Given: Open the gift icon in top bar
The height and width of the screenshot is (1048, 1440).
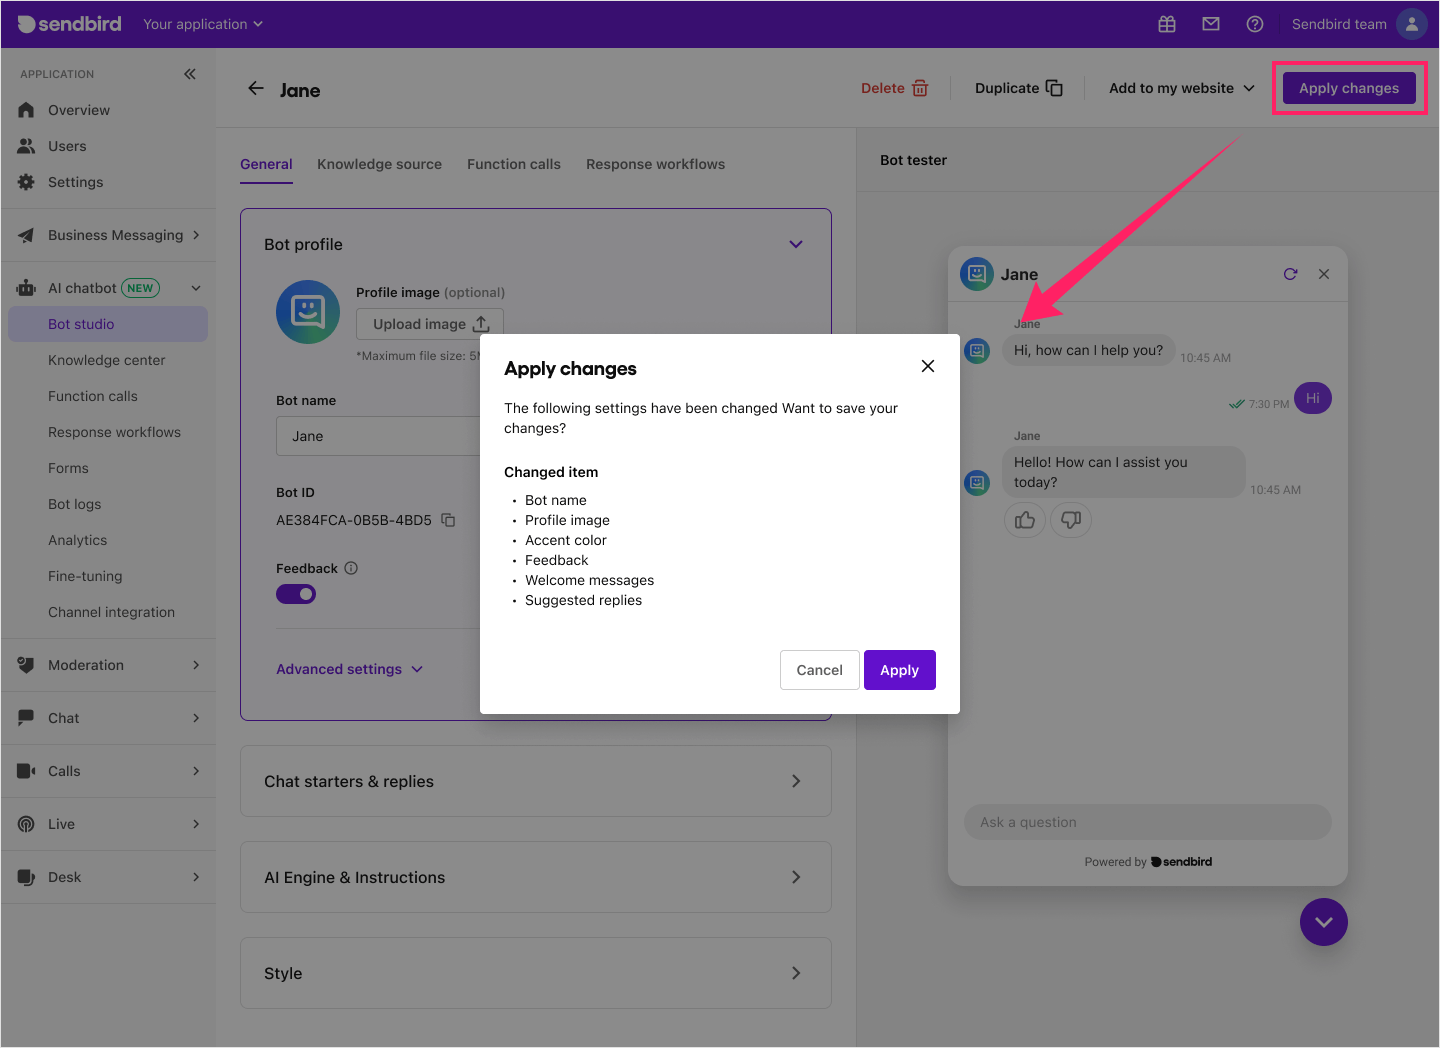Looking at the screenshot, I should tap(1167, 24).
